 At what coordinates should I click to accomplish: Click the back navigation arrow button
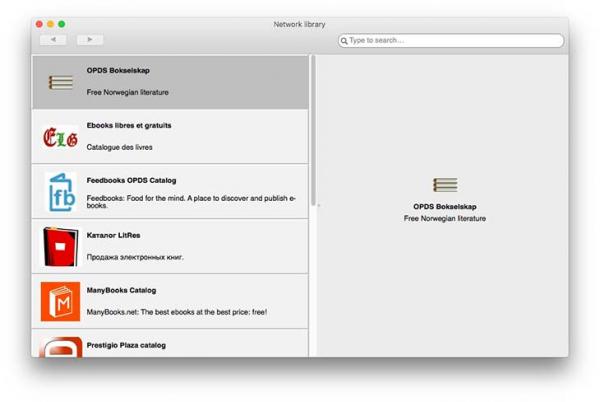tap(53, 39)
